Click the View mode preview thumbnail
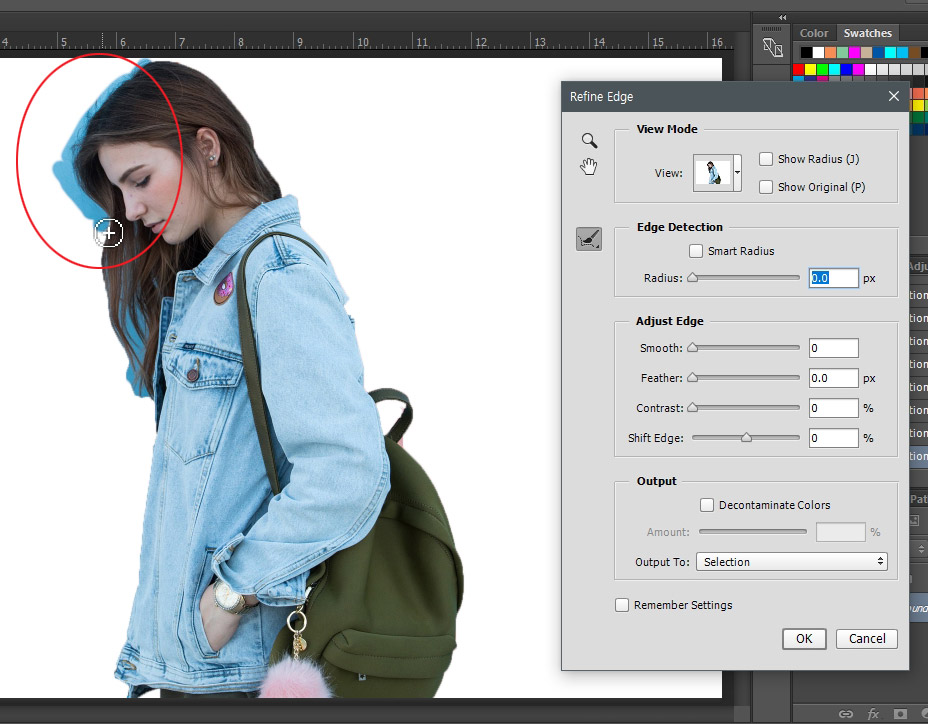Image resolution: width=928 pixels, height=724 pixels. [713, 173]
